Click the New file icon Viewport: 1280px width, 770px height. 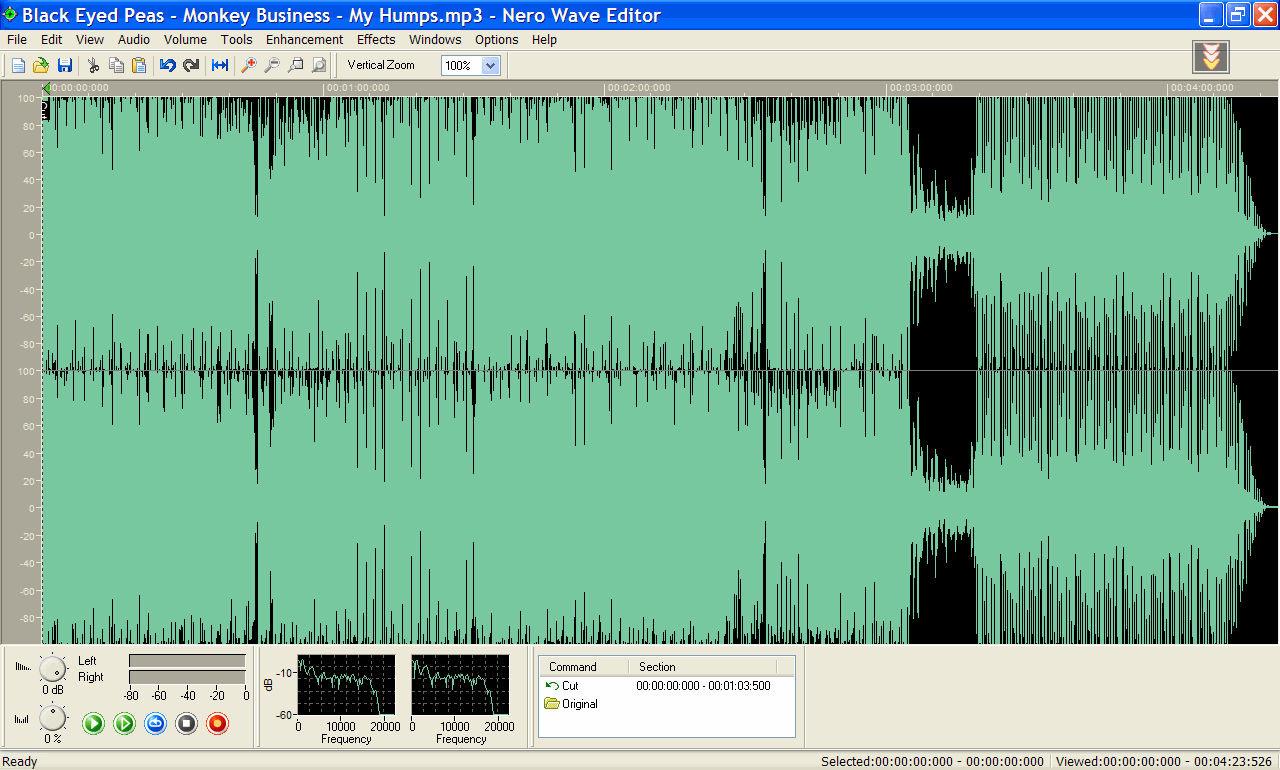18,65
